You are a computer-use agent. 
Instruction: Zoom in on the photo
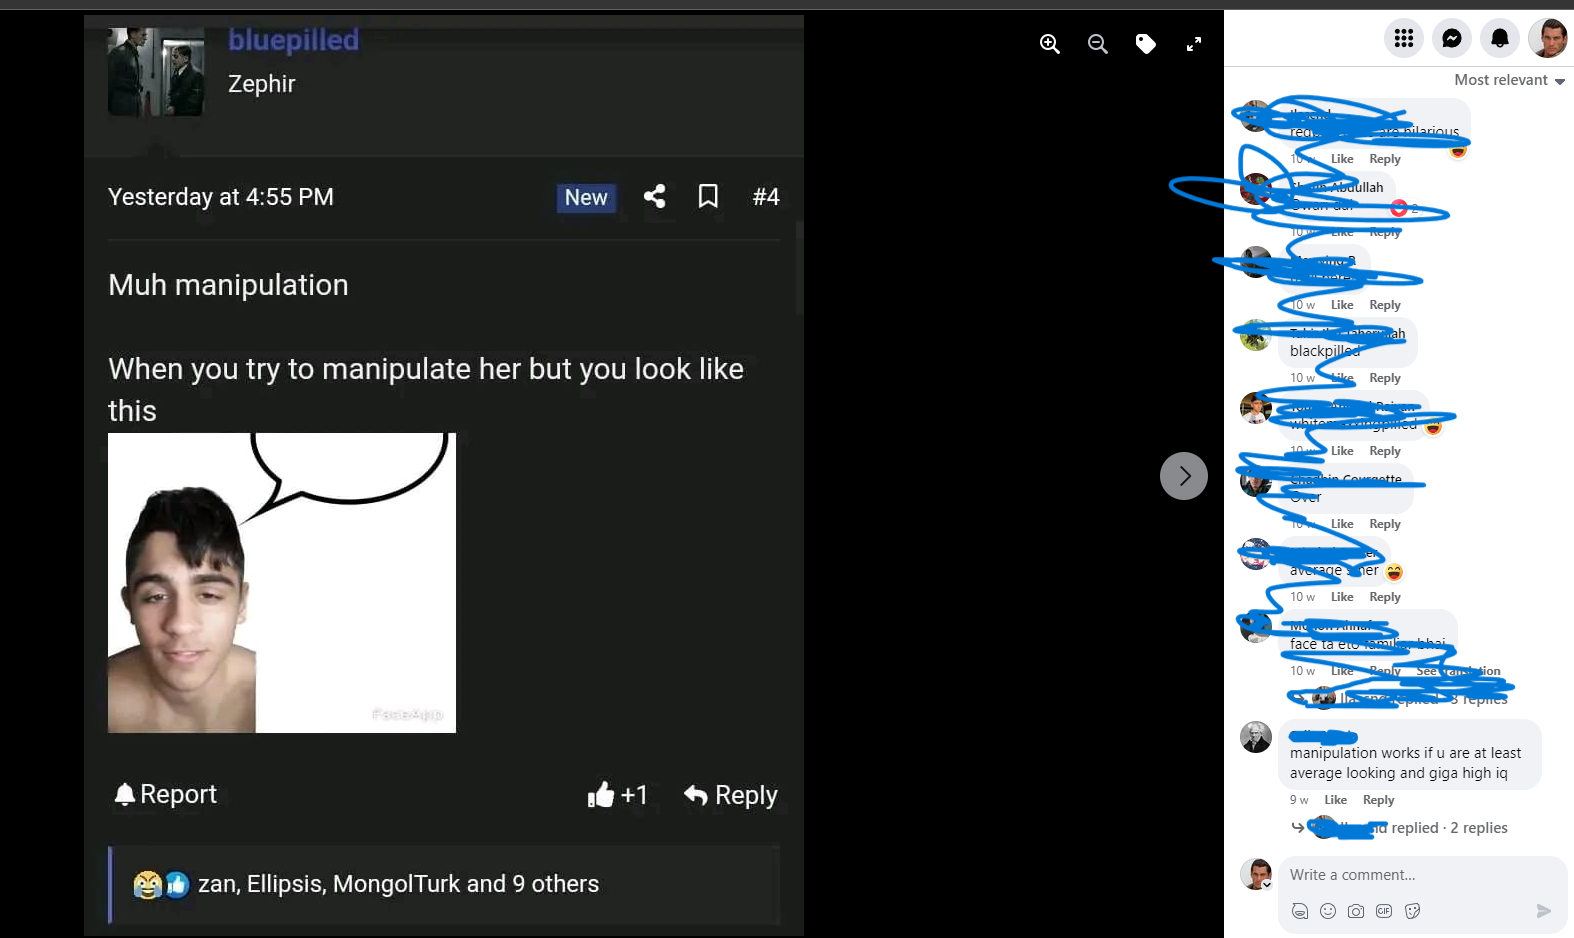point(1049,44)
